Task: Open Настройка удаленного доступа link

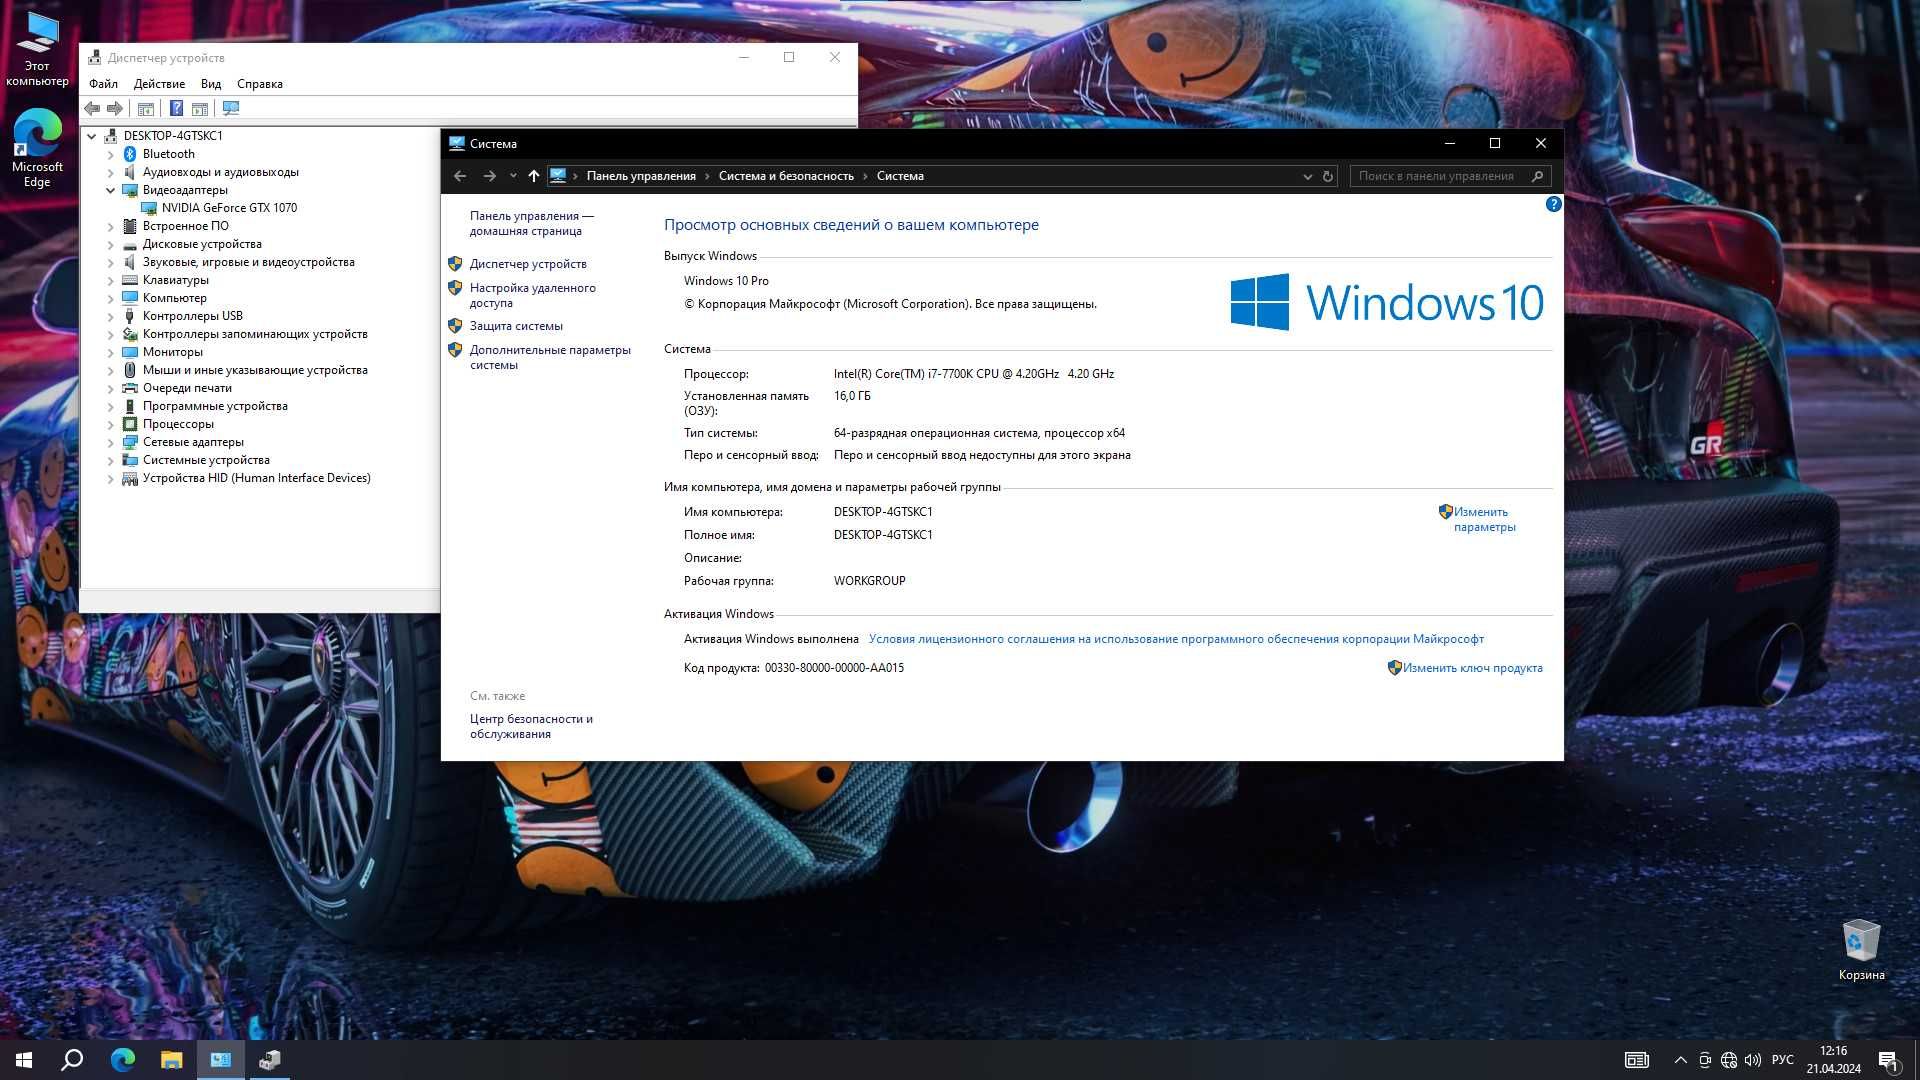Action: tap(533, 295)
